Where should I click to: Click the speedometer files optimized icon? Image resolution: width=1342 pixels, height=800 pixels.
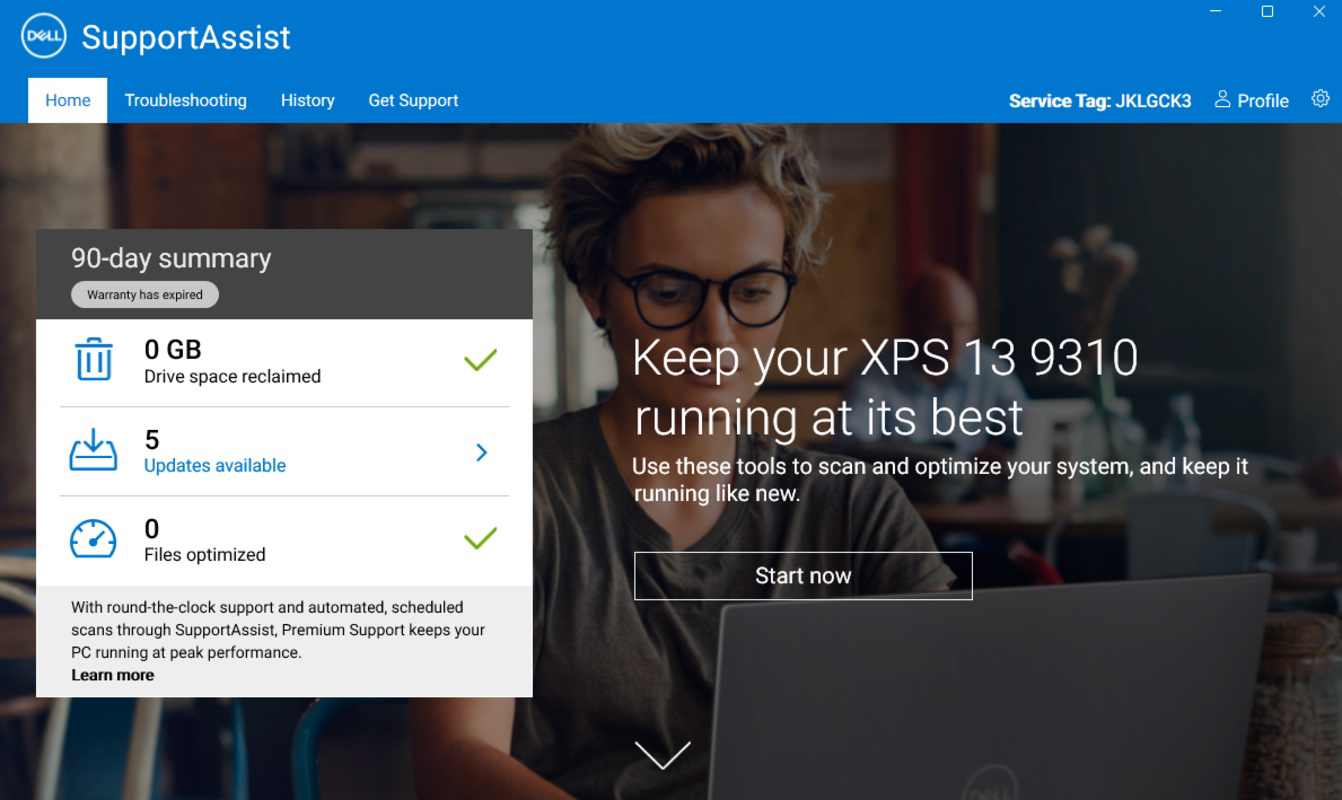[93, 539]
